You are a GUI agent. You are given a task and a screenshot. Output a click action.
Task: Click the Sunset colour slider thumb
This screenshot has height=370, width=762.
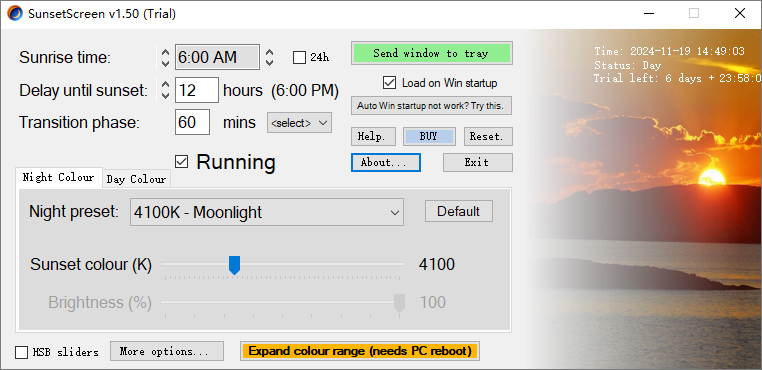click(x=234, y=265)
